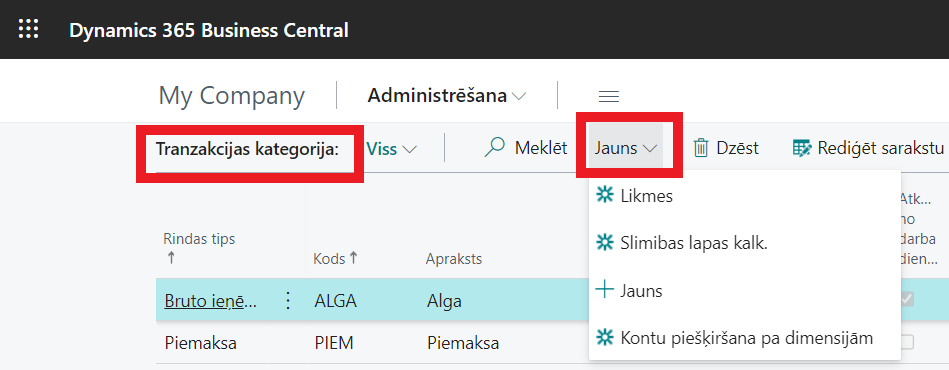Click the My Company title

point(231,96)
